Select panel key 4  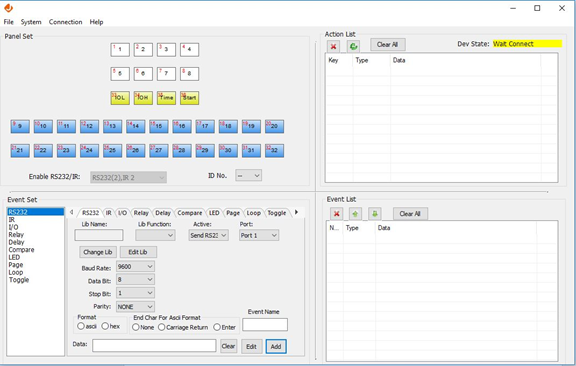[x=189, y=50]
